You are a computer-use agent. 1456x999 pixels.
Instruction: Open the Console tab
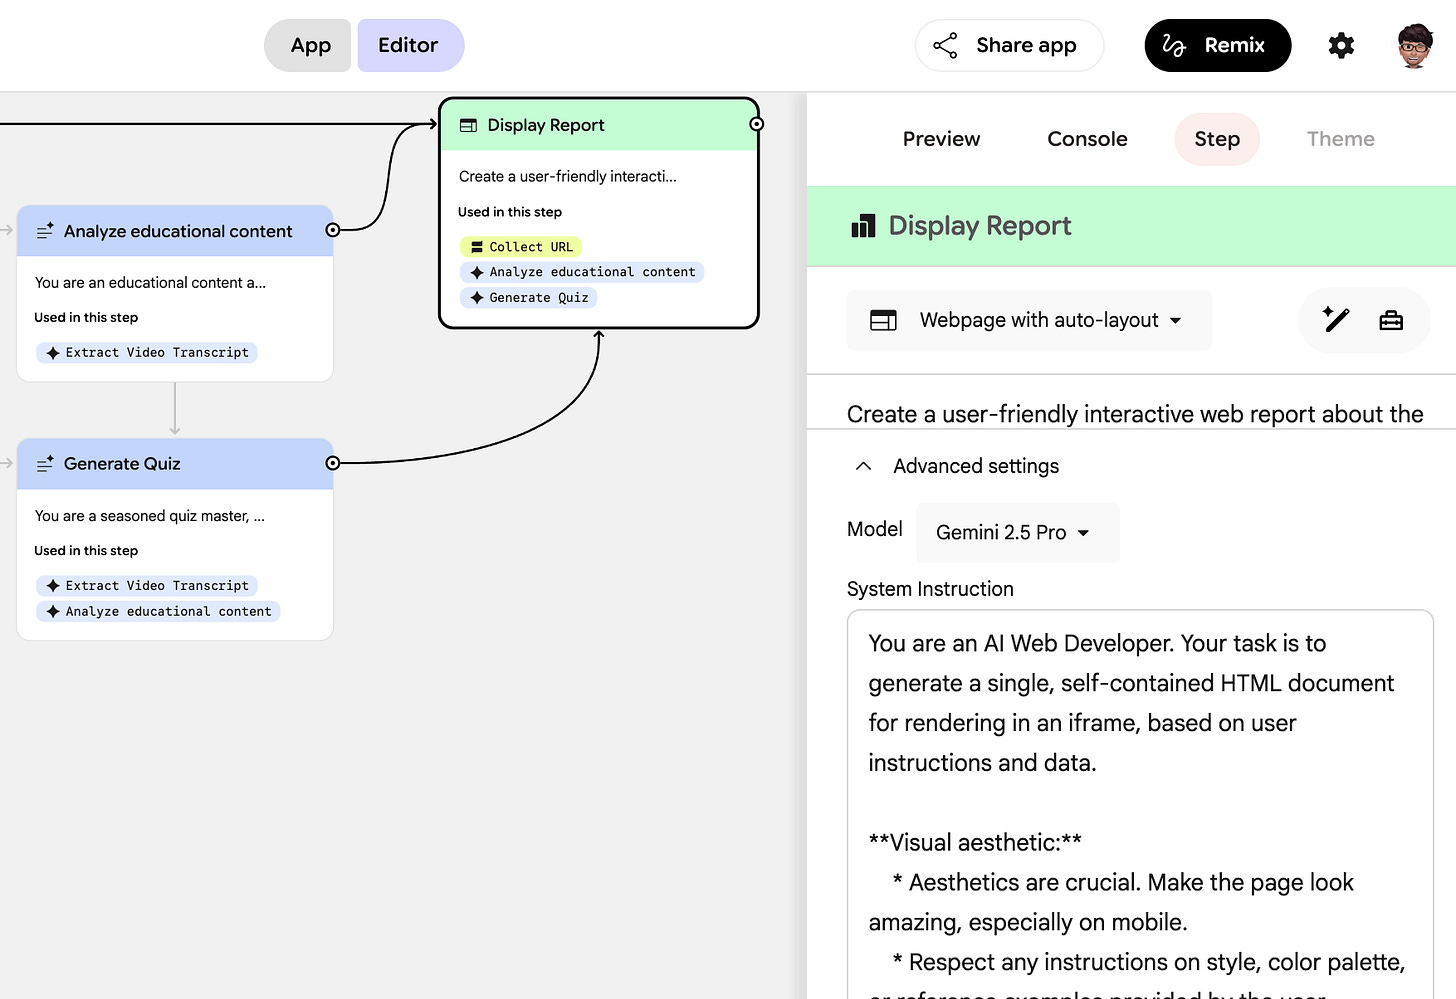(x=1087, y=139)
